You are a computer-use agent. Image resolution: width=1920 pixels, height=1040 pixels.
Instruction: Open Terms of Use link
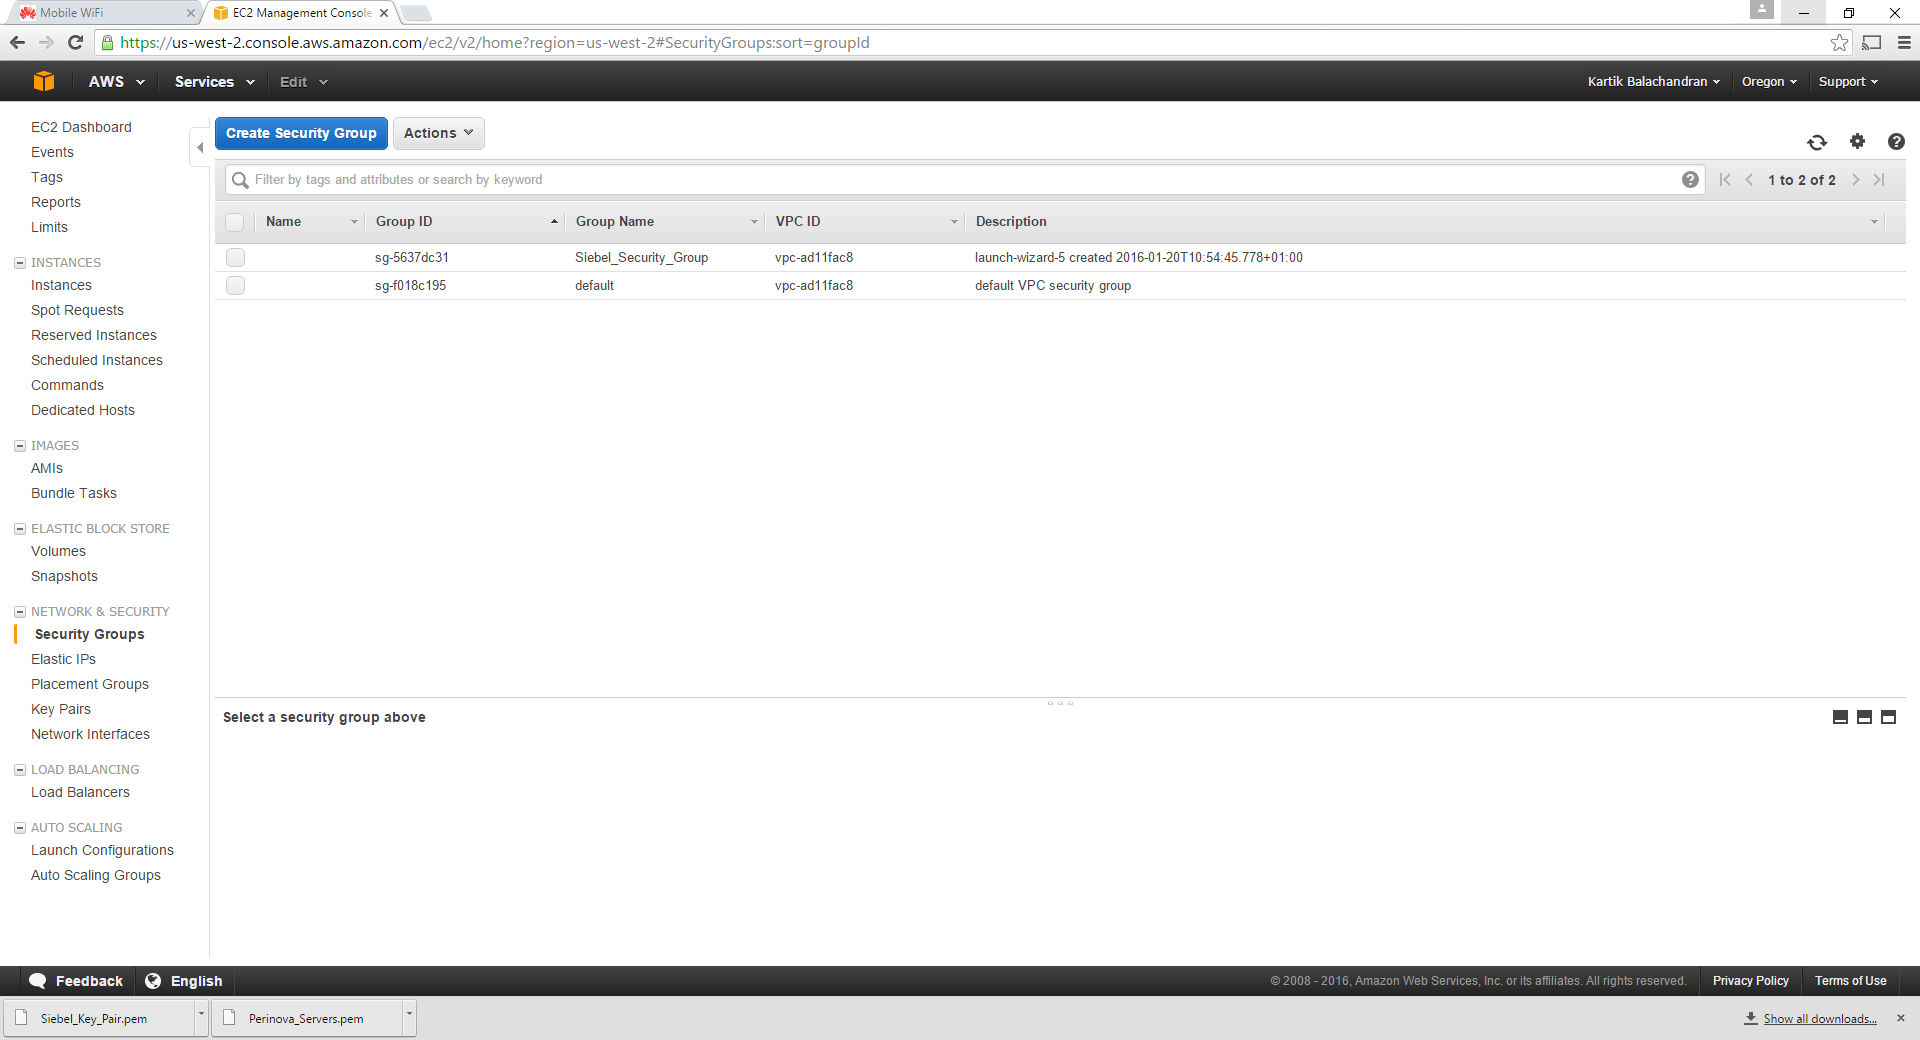tap(1850, 981)
